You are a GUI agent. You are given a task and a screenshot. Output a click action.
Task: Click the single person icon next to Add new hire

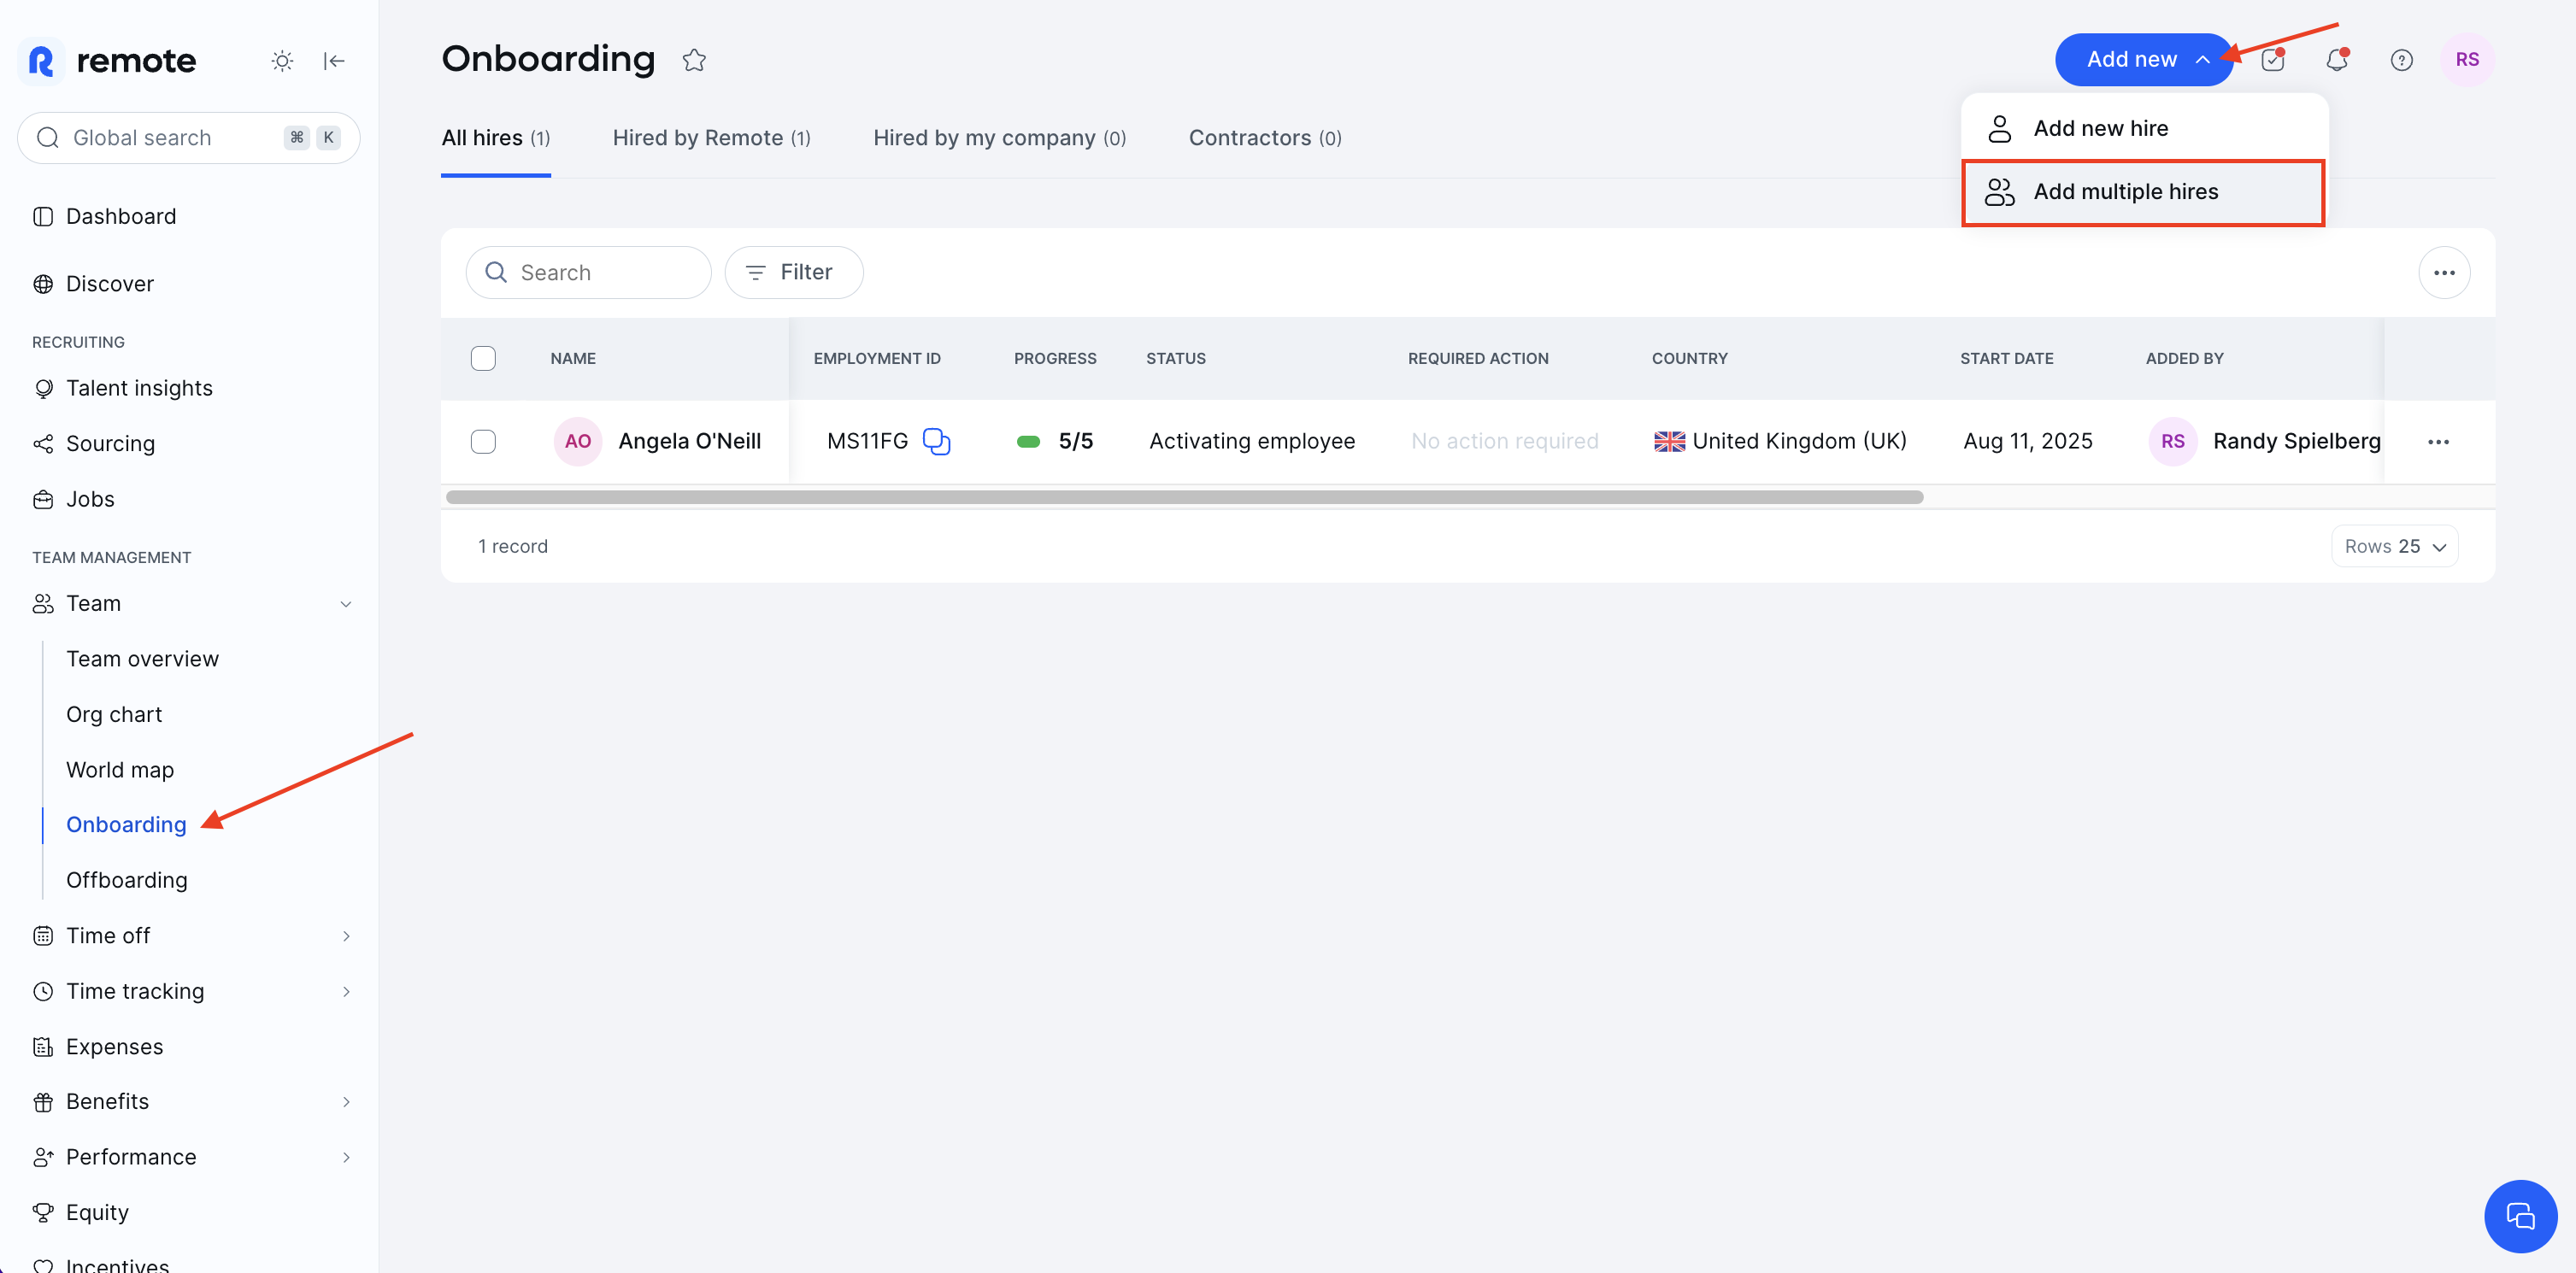[x=1999, y=128]
